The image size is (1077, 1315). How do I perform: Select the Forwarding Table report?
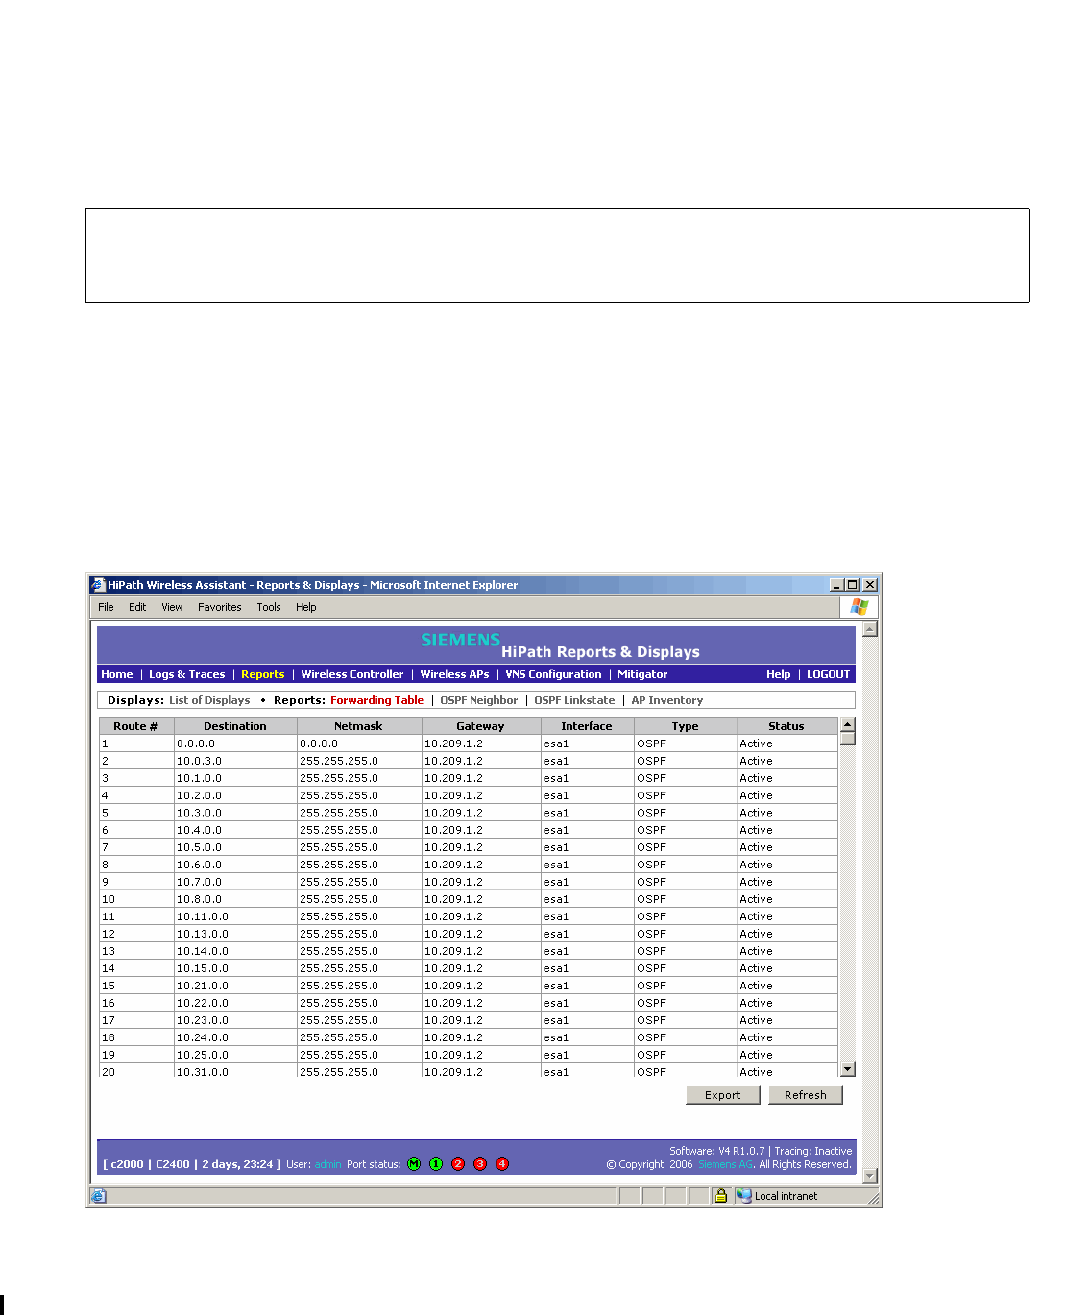[377, 700]
